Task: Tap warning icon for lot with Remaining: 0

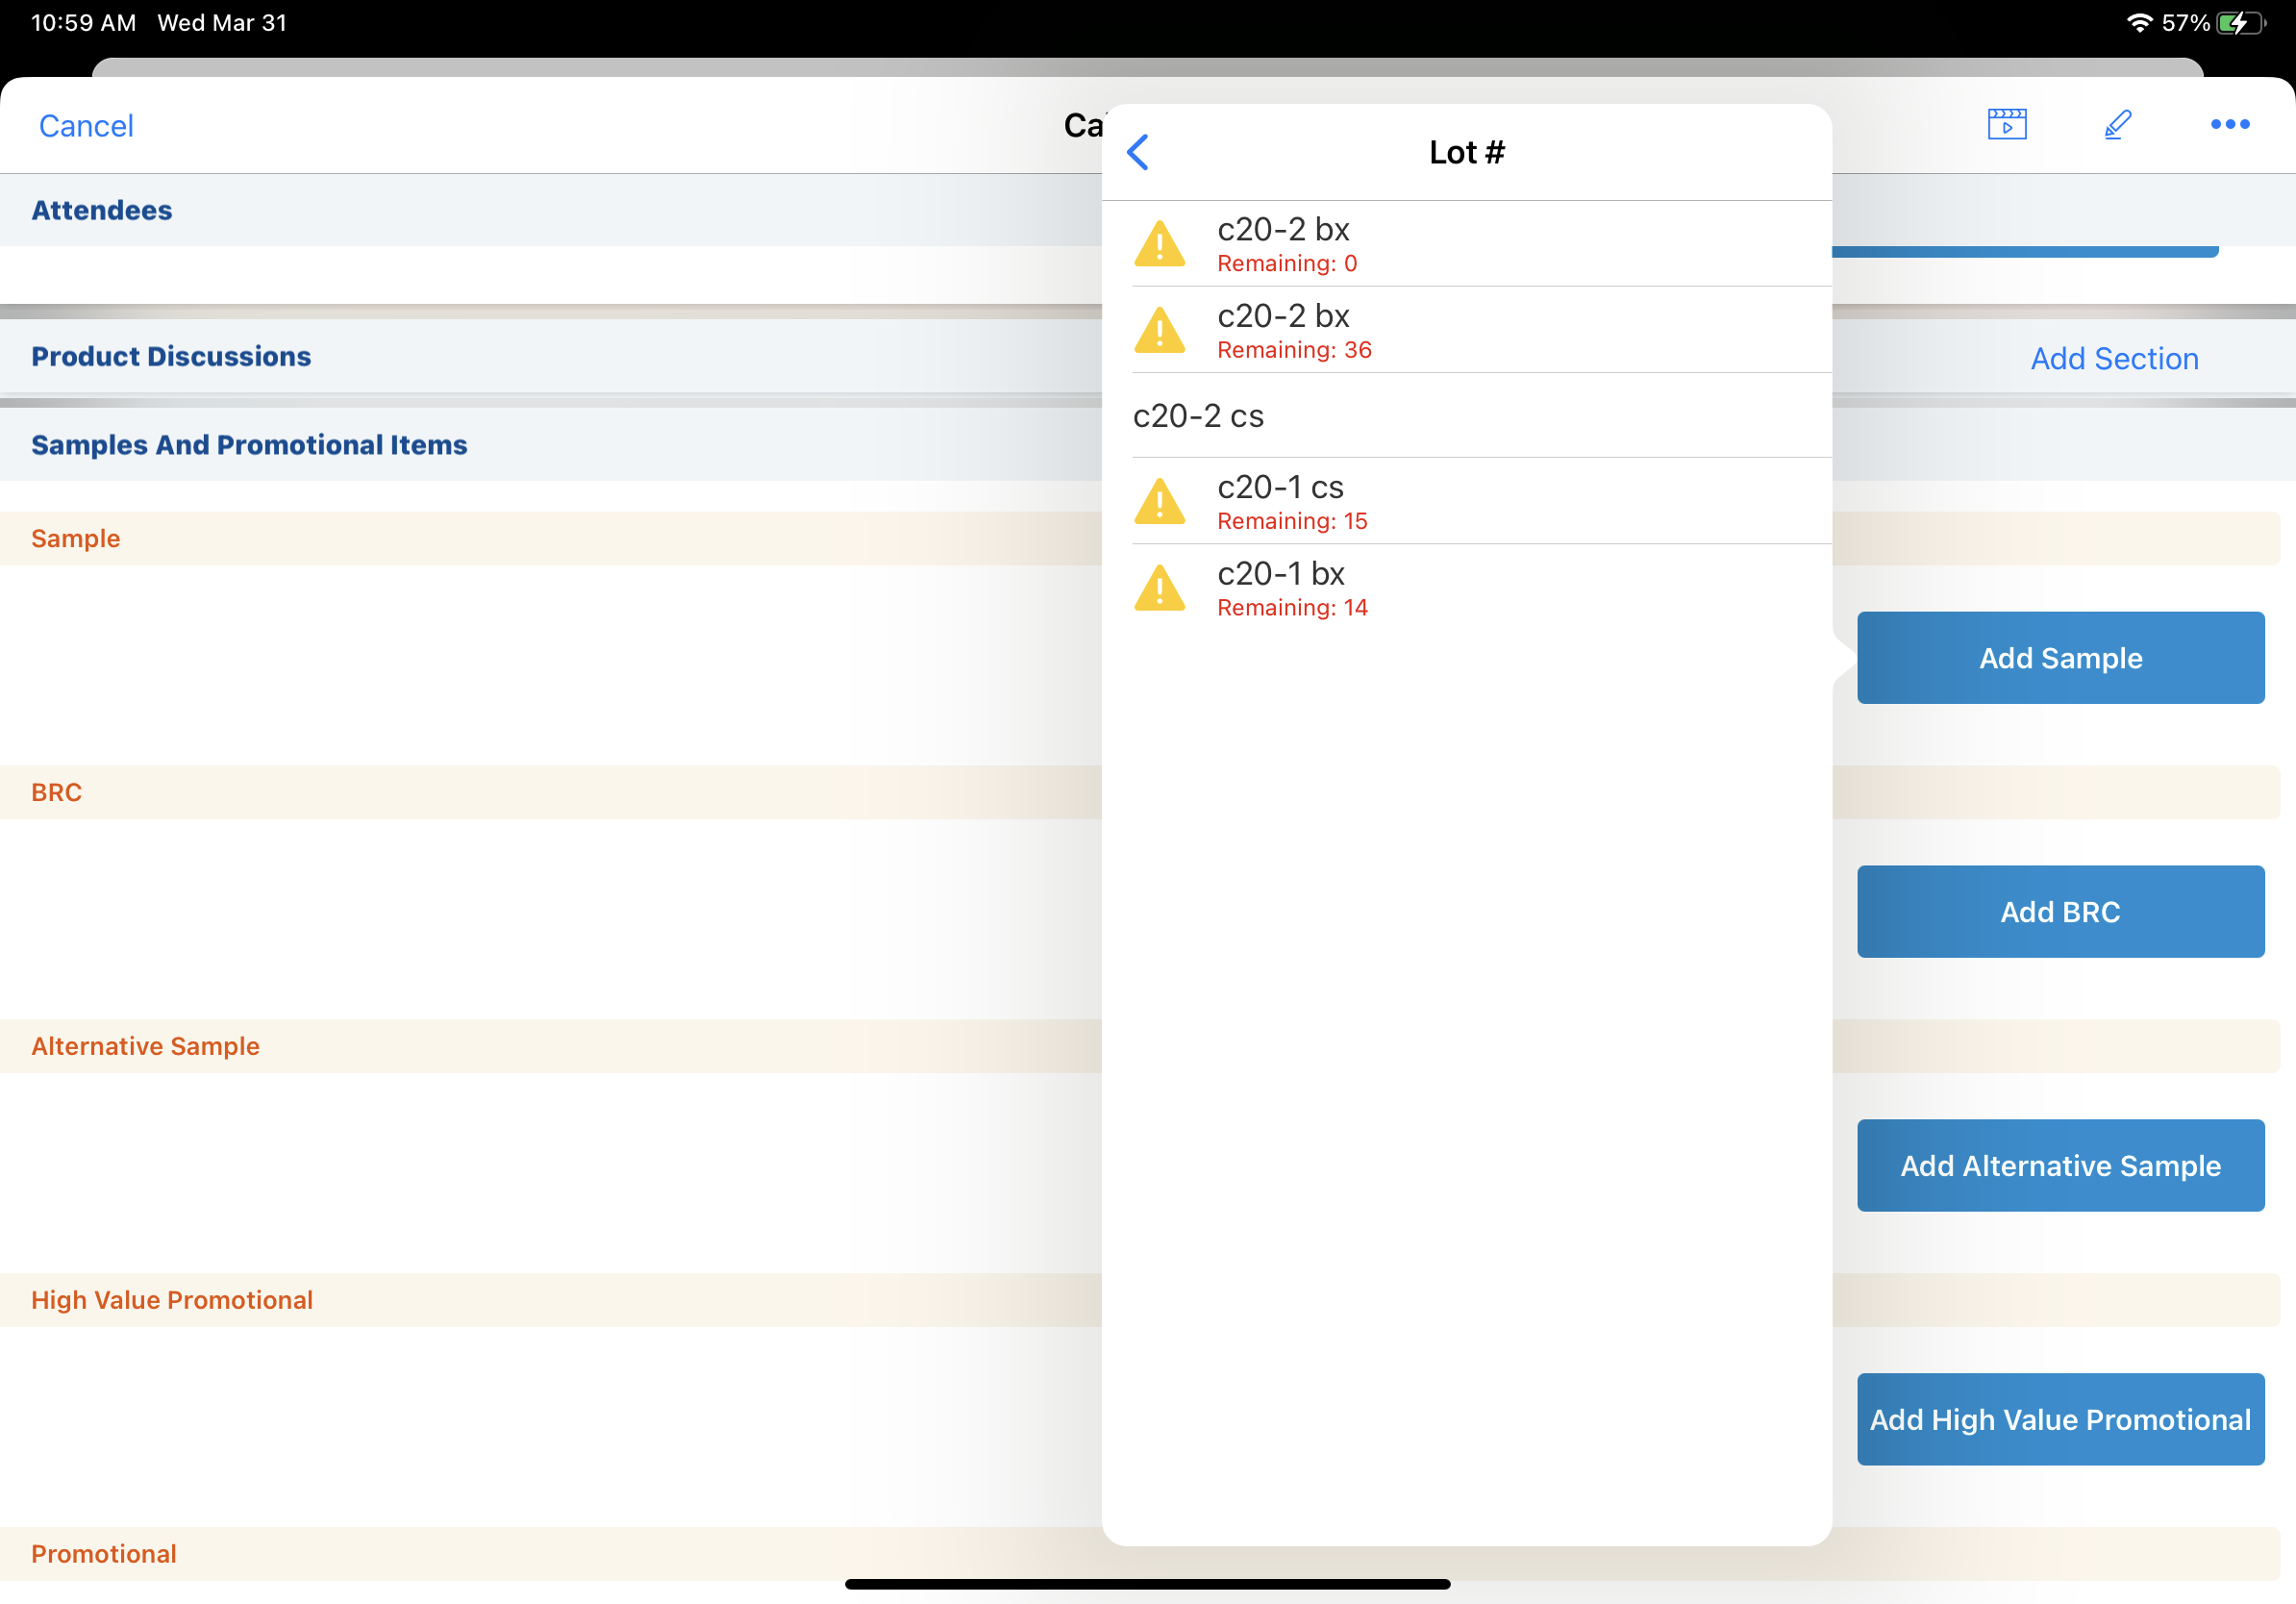Action: tap(1159, 244)
